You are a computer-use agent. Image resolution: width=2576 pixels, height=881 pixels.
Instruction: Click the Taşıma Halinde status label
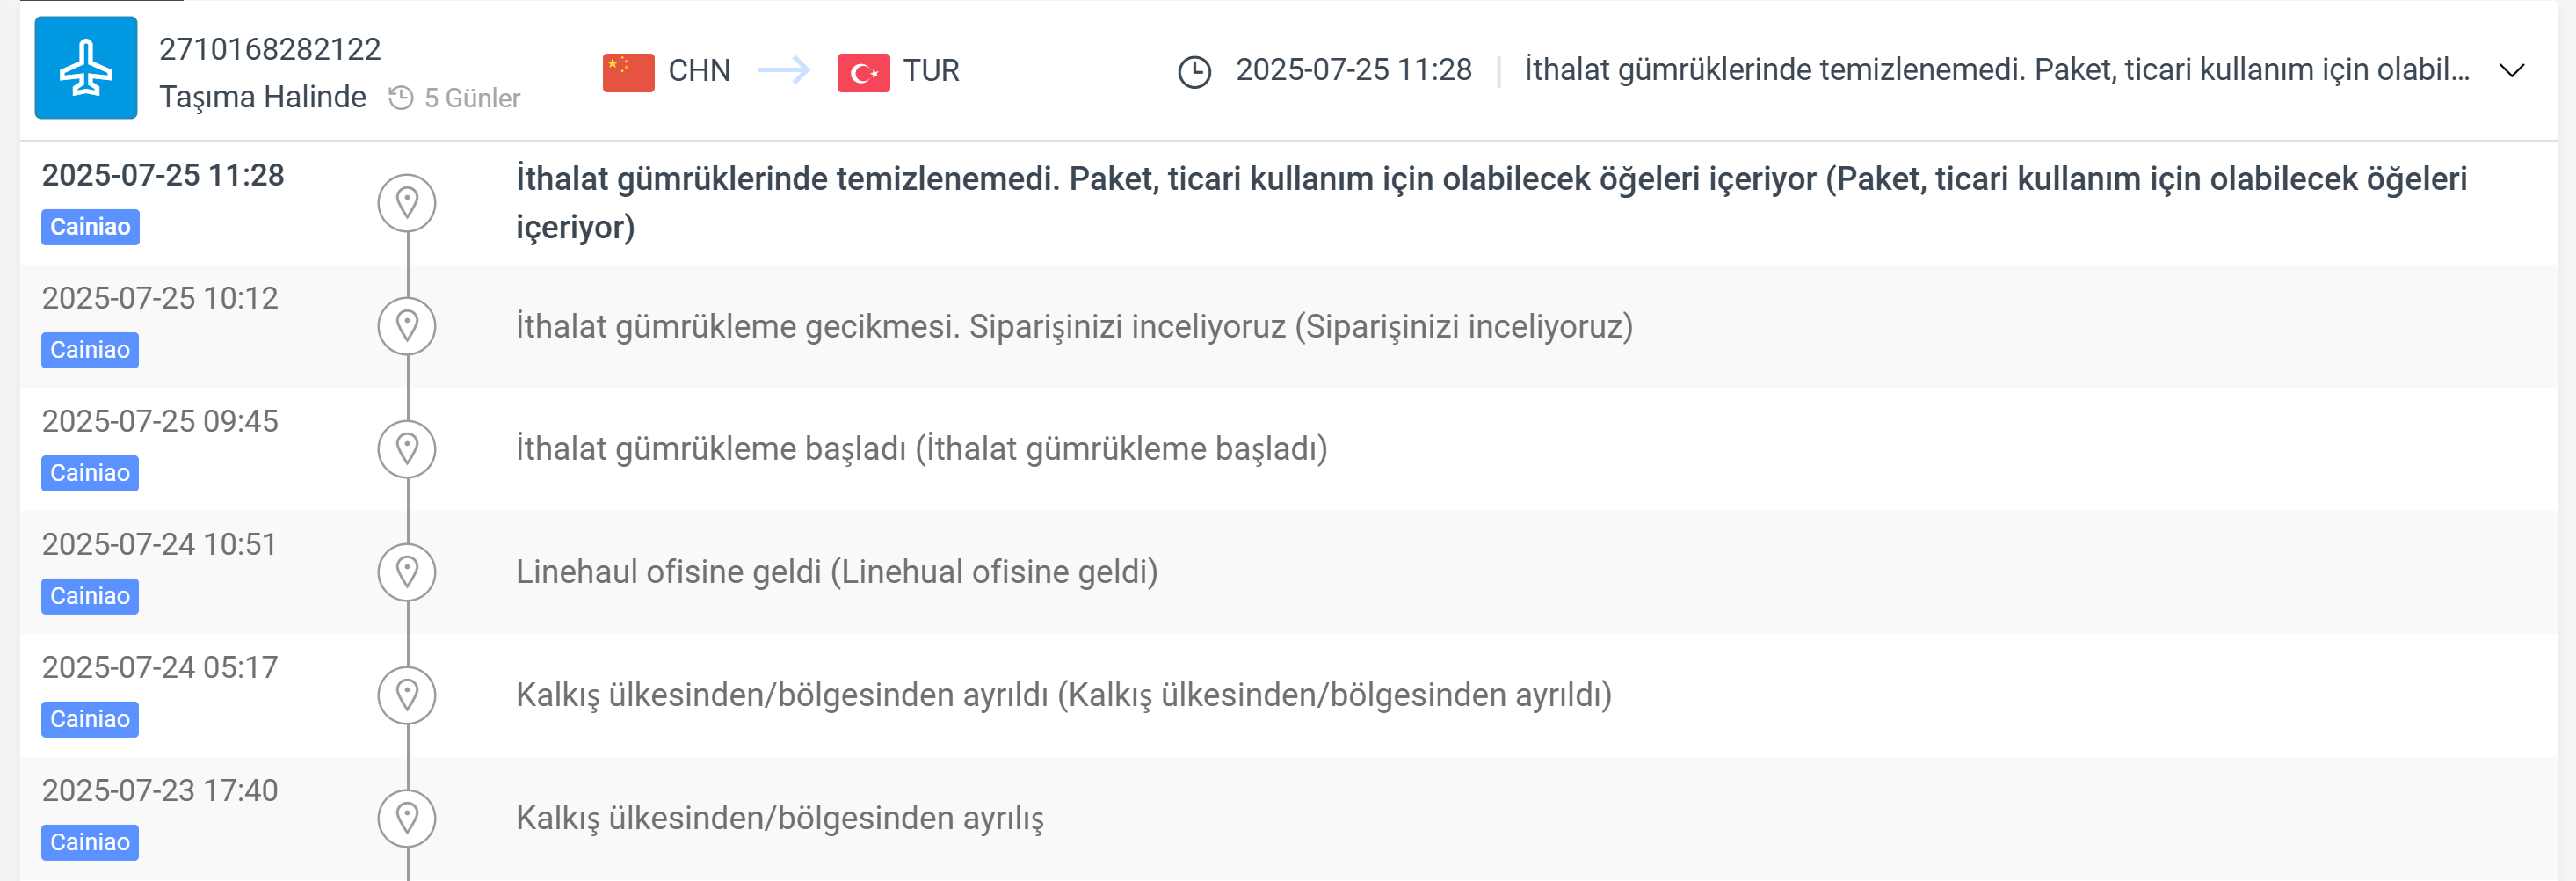click(263, 97)
